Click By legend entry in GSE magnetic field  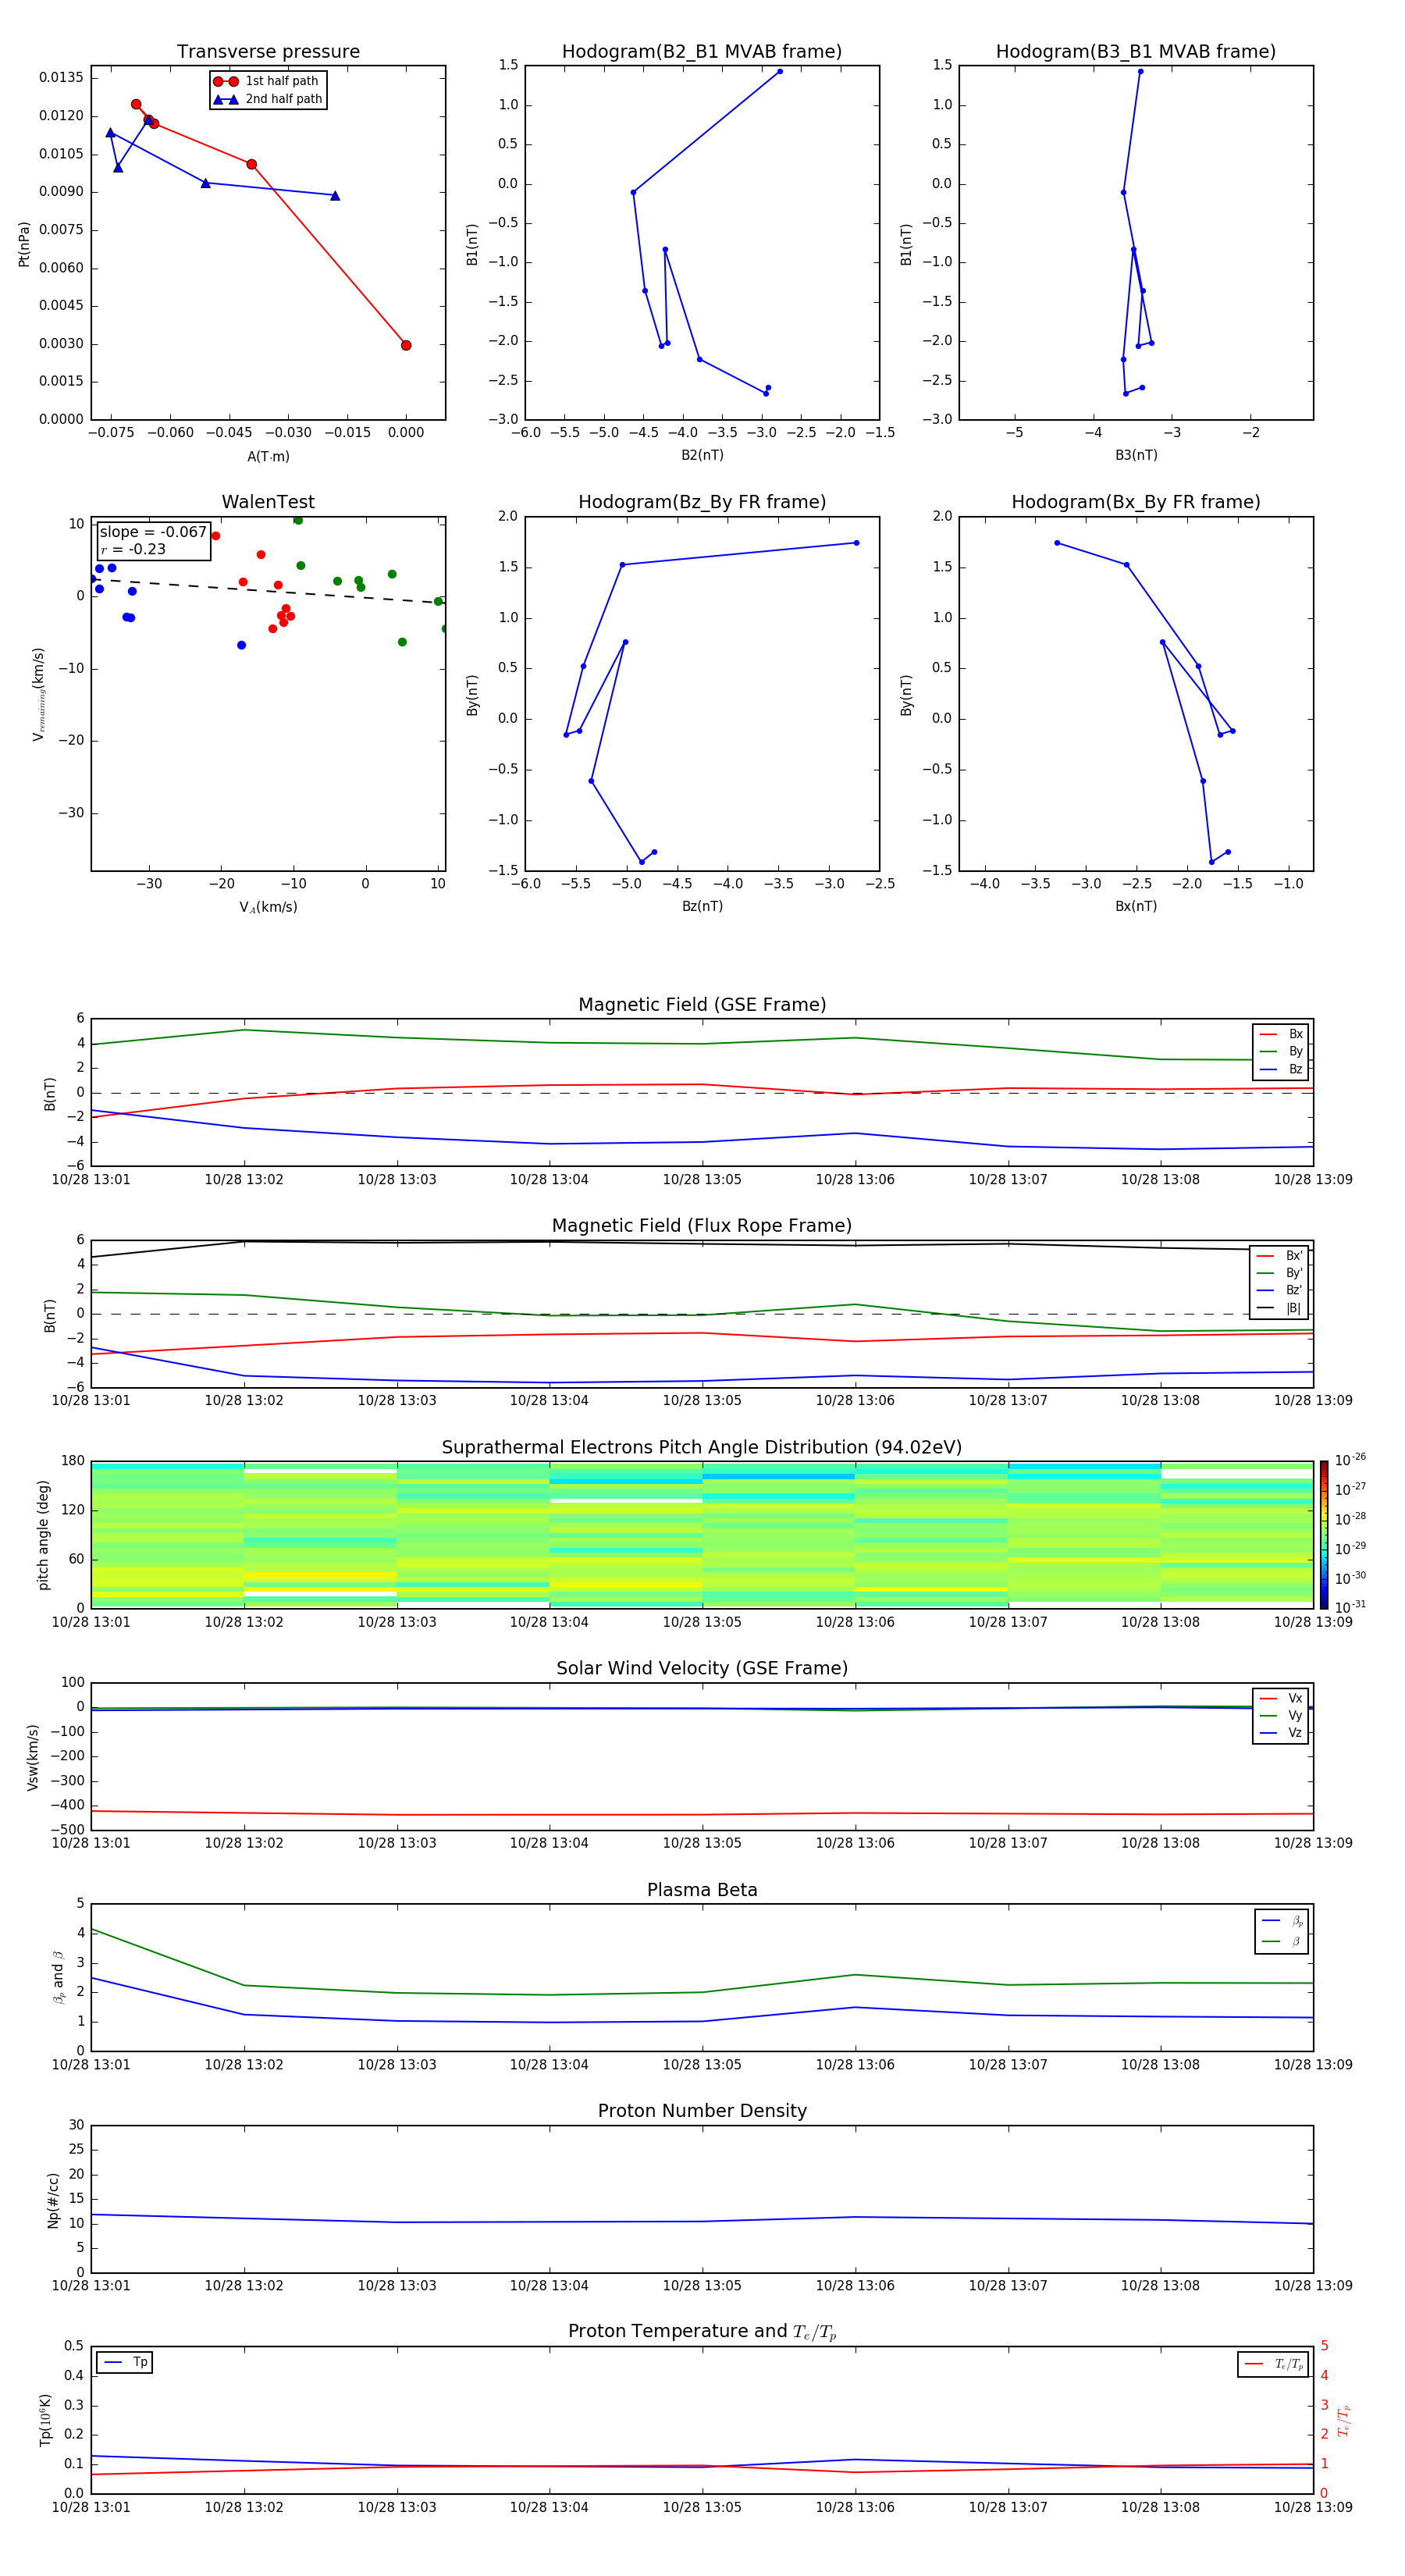[1281, 1051]
